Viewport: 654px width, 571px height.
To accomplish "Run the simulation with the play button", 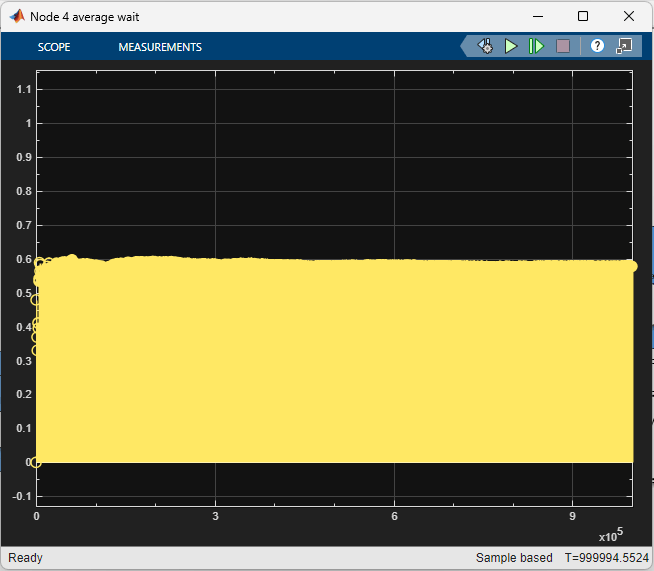I will pyautogui.click(x=511, y=46).
